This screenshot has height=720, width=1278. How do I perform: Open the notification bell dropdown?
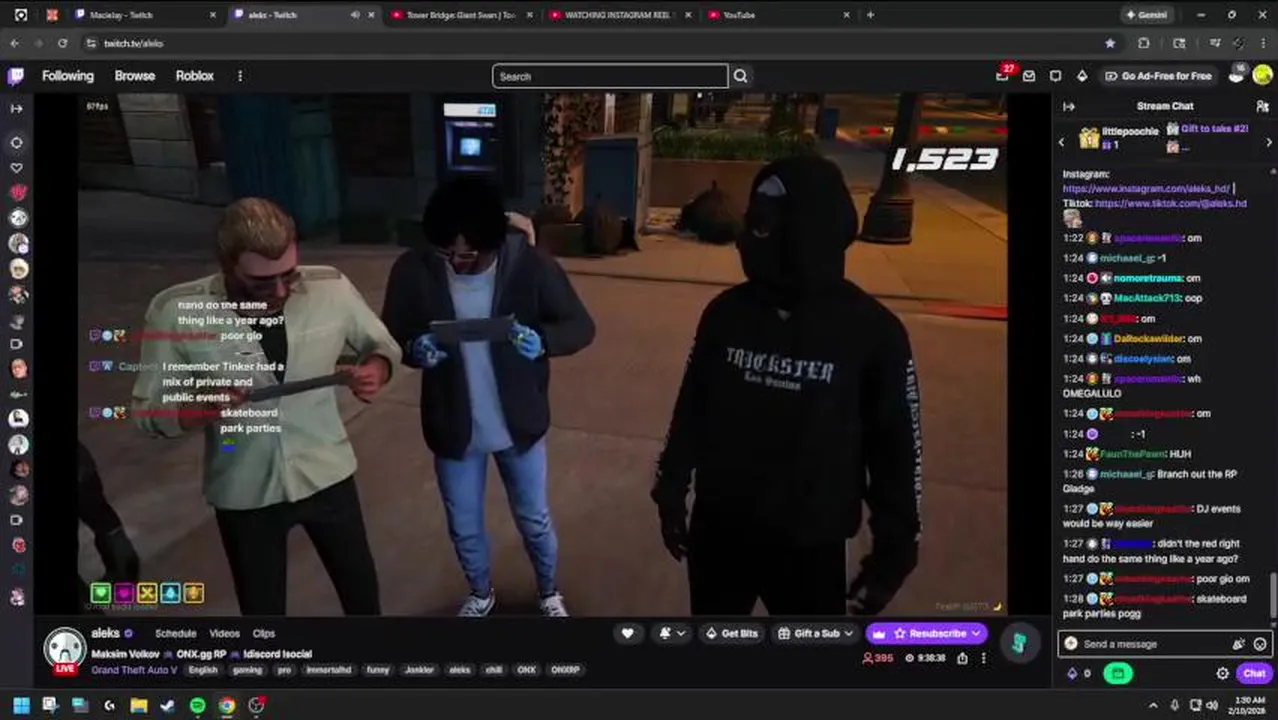click(x=672, y=633)
